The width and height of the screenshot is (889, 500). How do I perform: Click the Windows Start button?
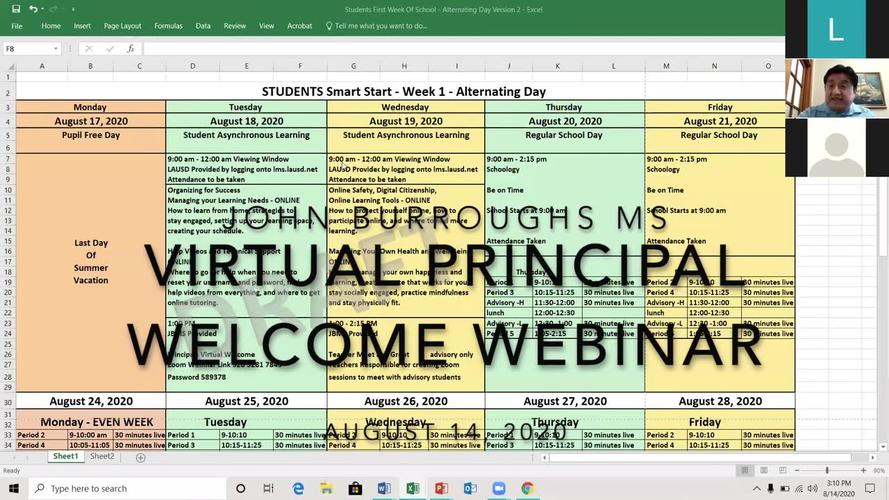pyautogui.click(x=14, y=489)
